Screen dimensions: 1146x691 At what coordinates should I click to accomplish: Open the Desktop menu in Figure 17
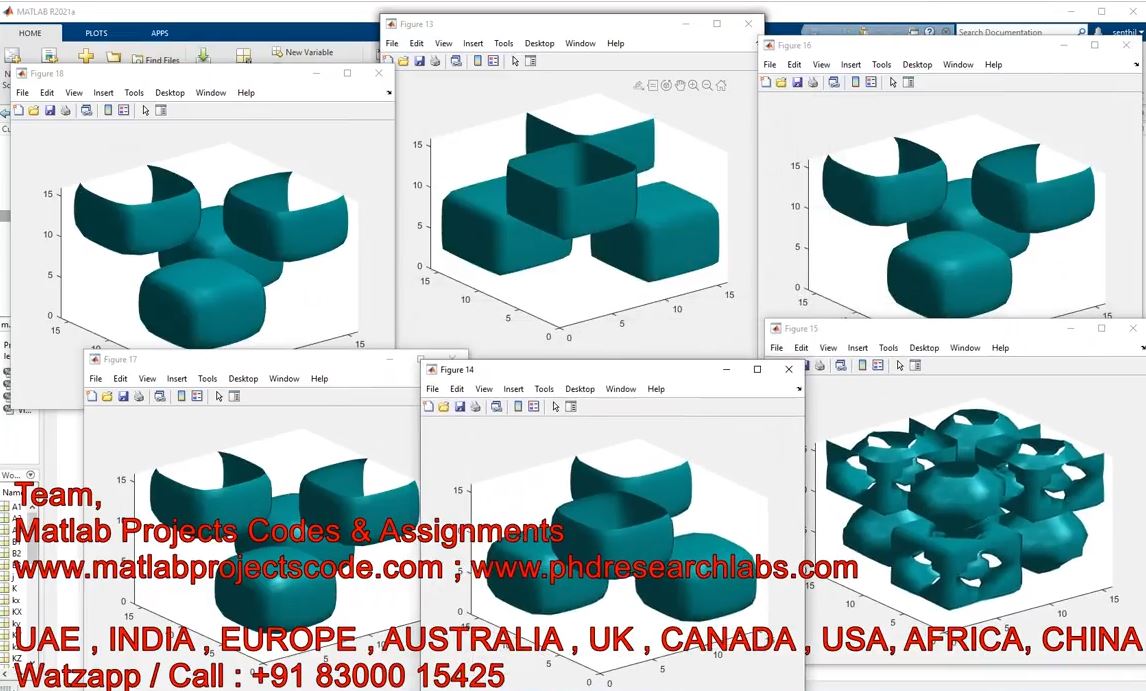point(243,379)
